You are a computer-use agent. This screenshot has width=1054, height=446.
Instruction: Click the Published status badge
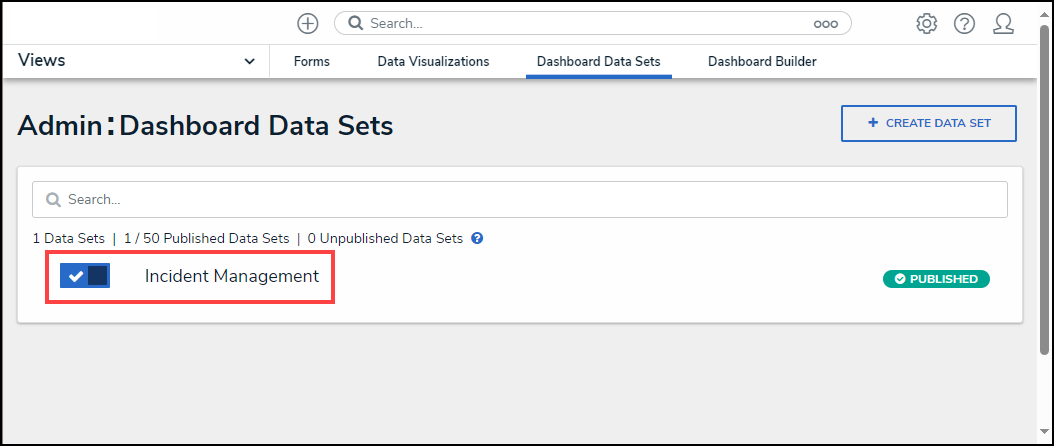click(936, 279)
